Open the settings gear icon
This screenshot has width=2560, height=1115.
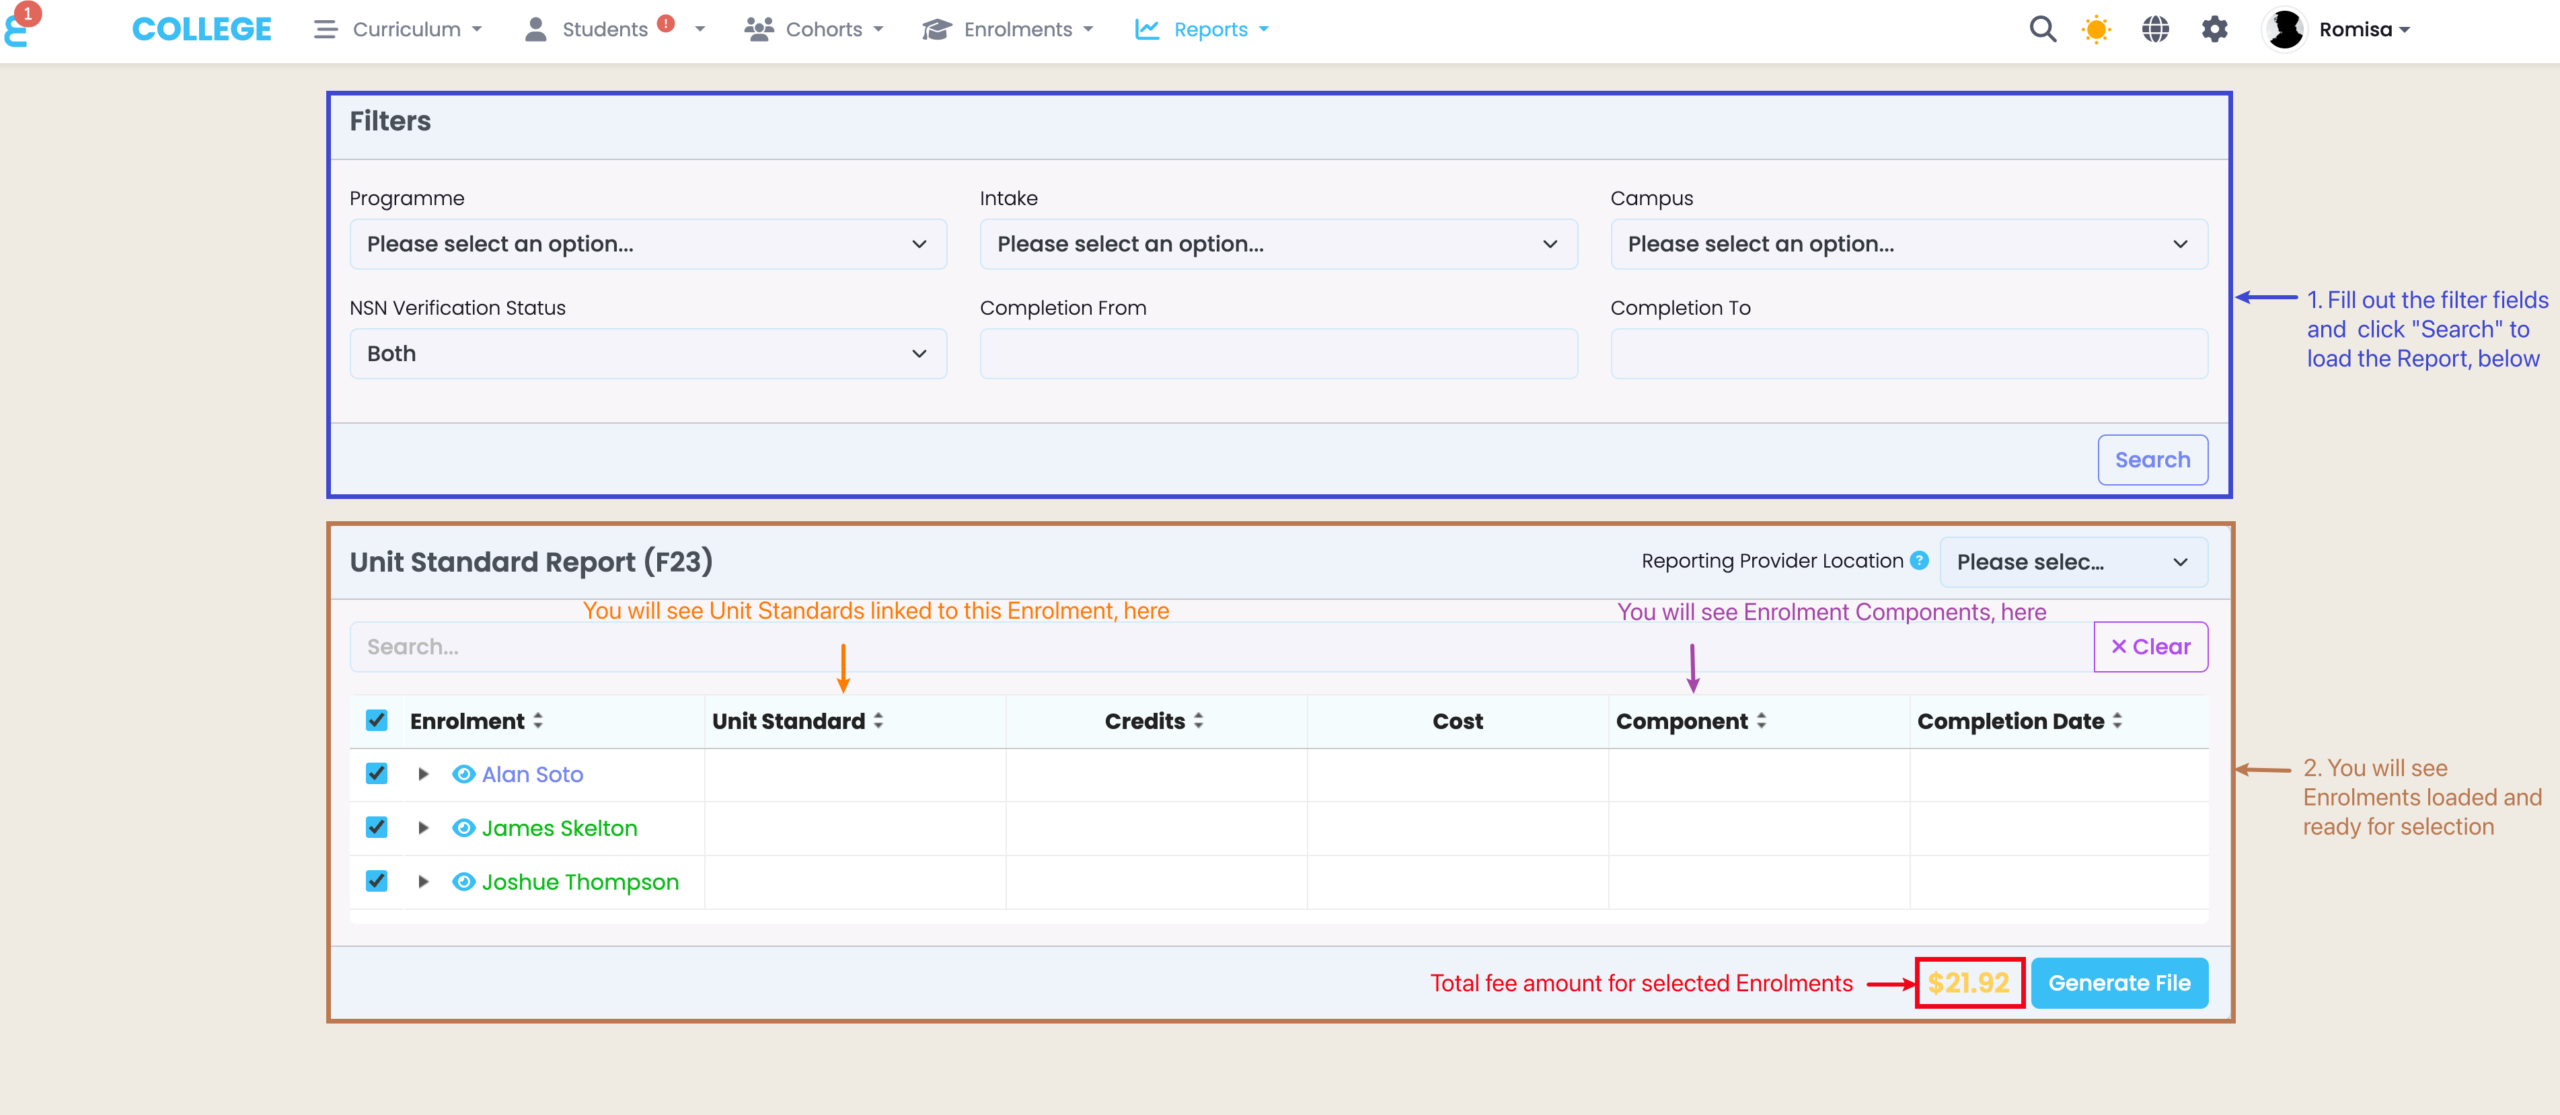pyautogui.click(x=2214, y=29)
